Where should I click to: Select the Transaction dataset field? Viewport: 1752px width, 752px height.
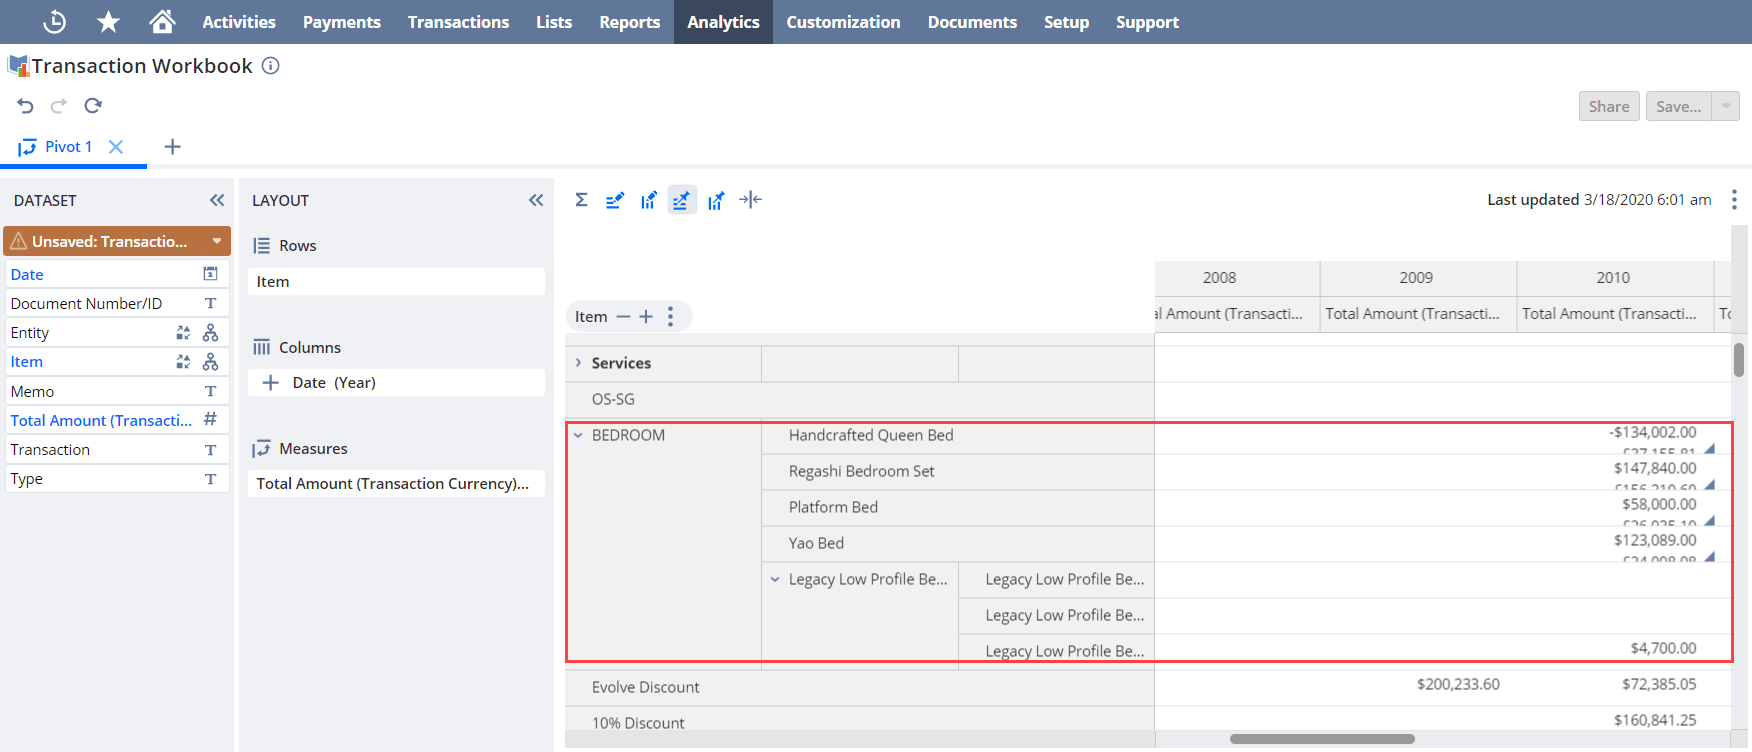point(117,449)
